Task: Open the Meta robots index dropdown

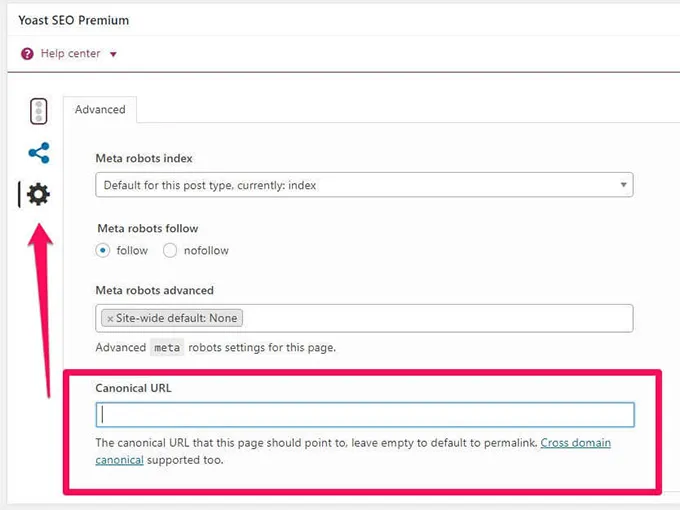Action: point(364,185)
